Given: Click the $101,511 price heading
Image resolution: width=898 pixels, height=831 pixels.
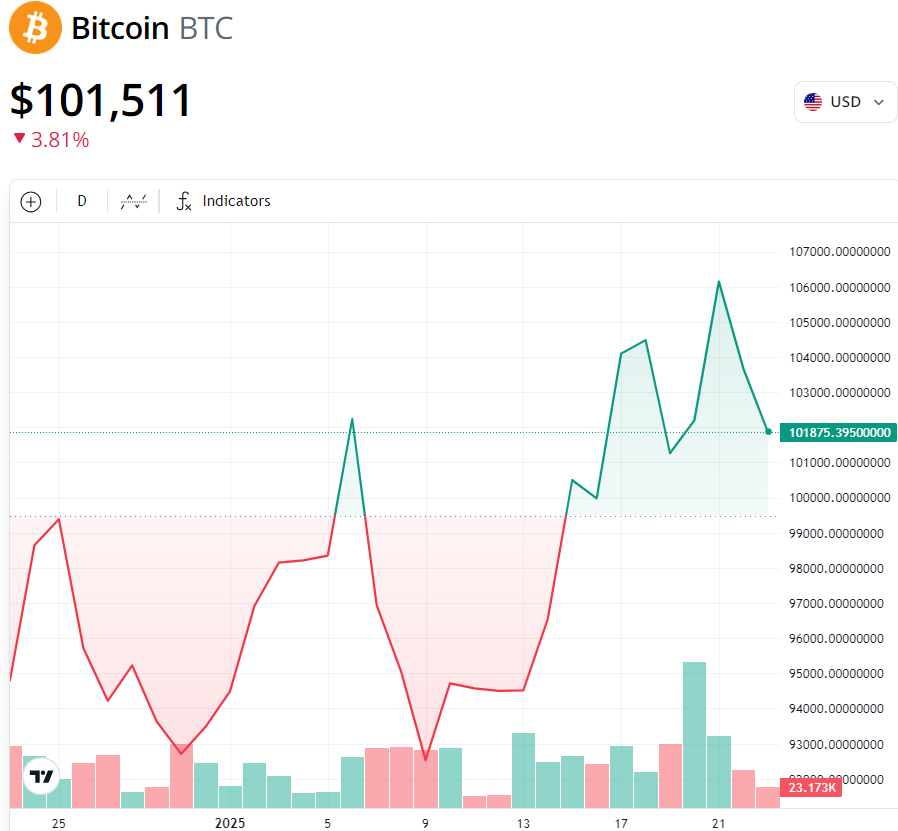Looking at the screenshot, I should [x=100, y=101].
